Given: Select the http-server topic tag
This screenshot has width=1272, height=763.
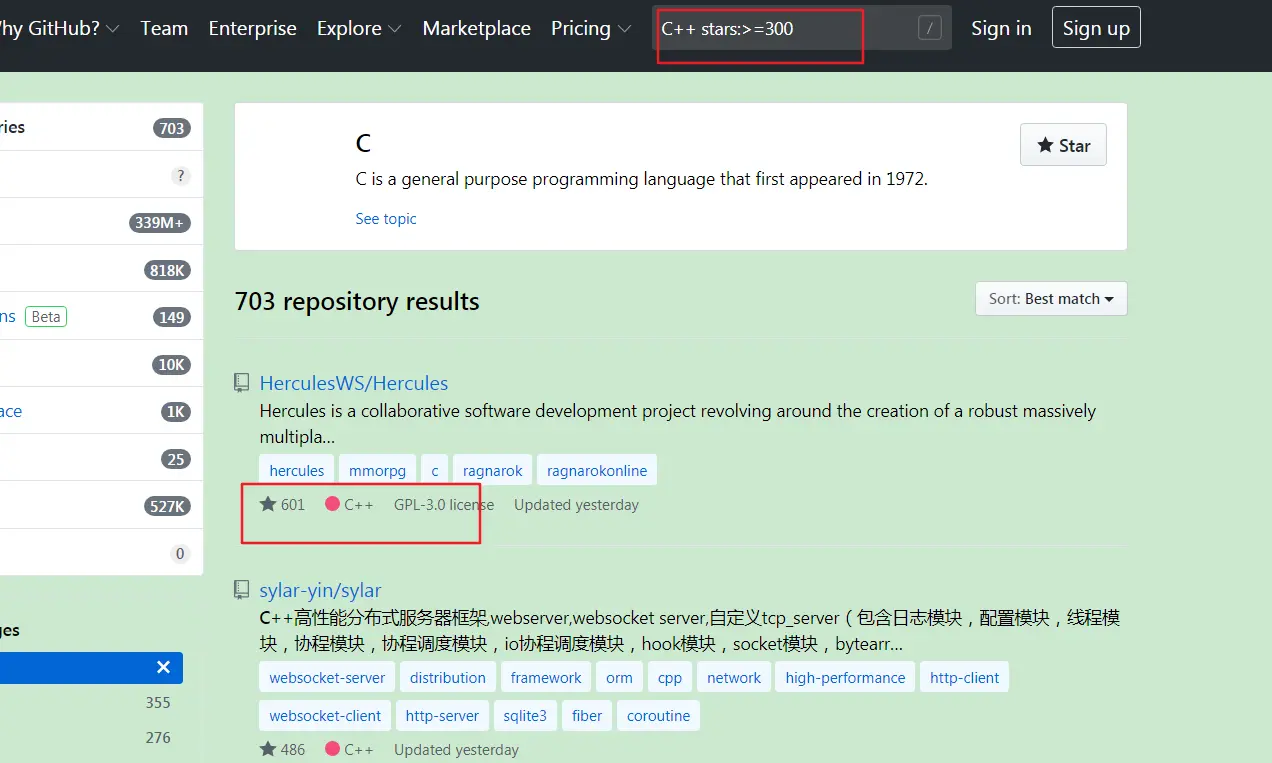Looking at the screenshot, I should (x=442, y=716).
